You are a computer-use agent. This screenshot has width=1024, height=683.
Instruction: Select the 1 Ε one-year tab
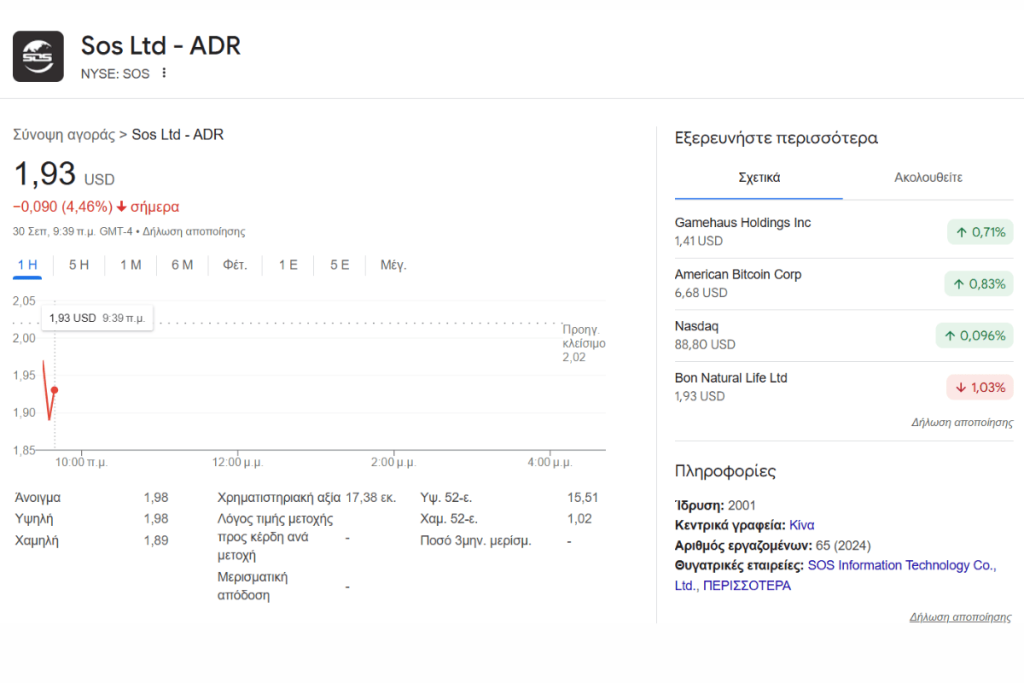(x=288, y=265)
